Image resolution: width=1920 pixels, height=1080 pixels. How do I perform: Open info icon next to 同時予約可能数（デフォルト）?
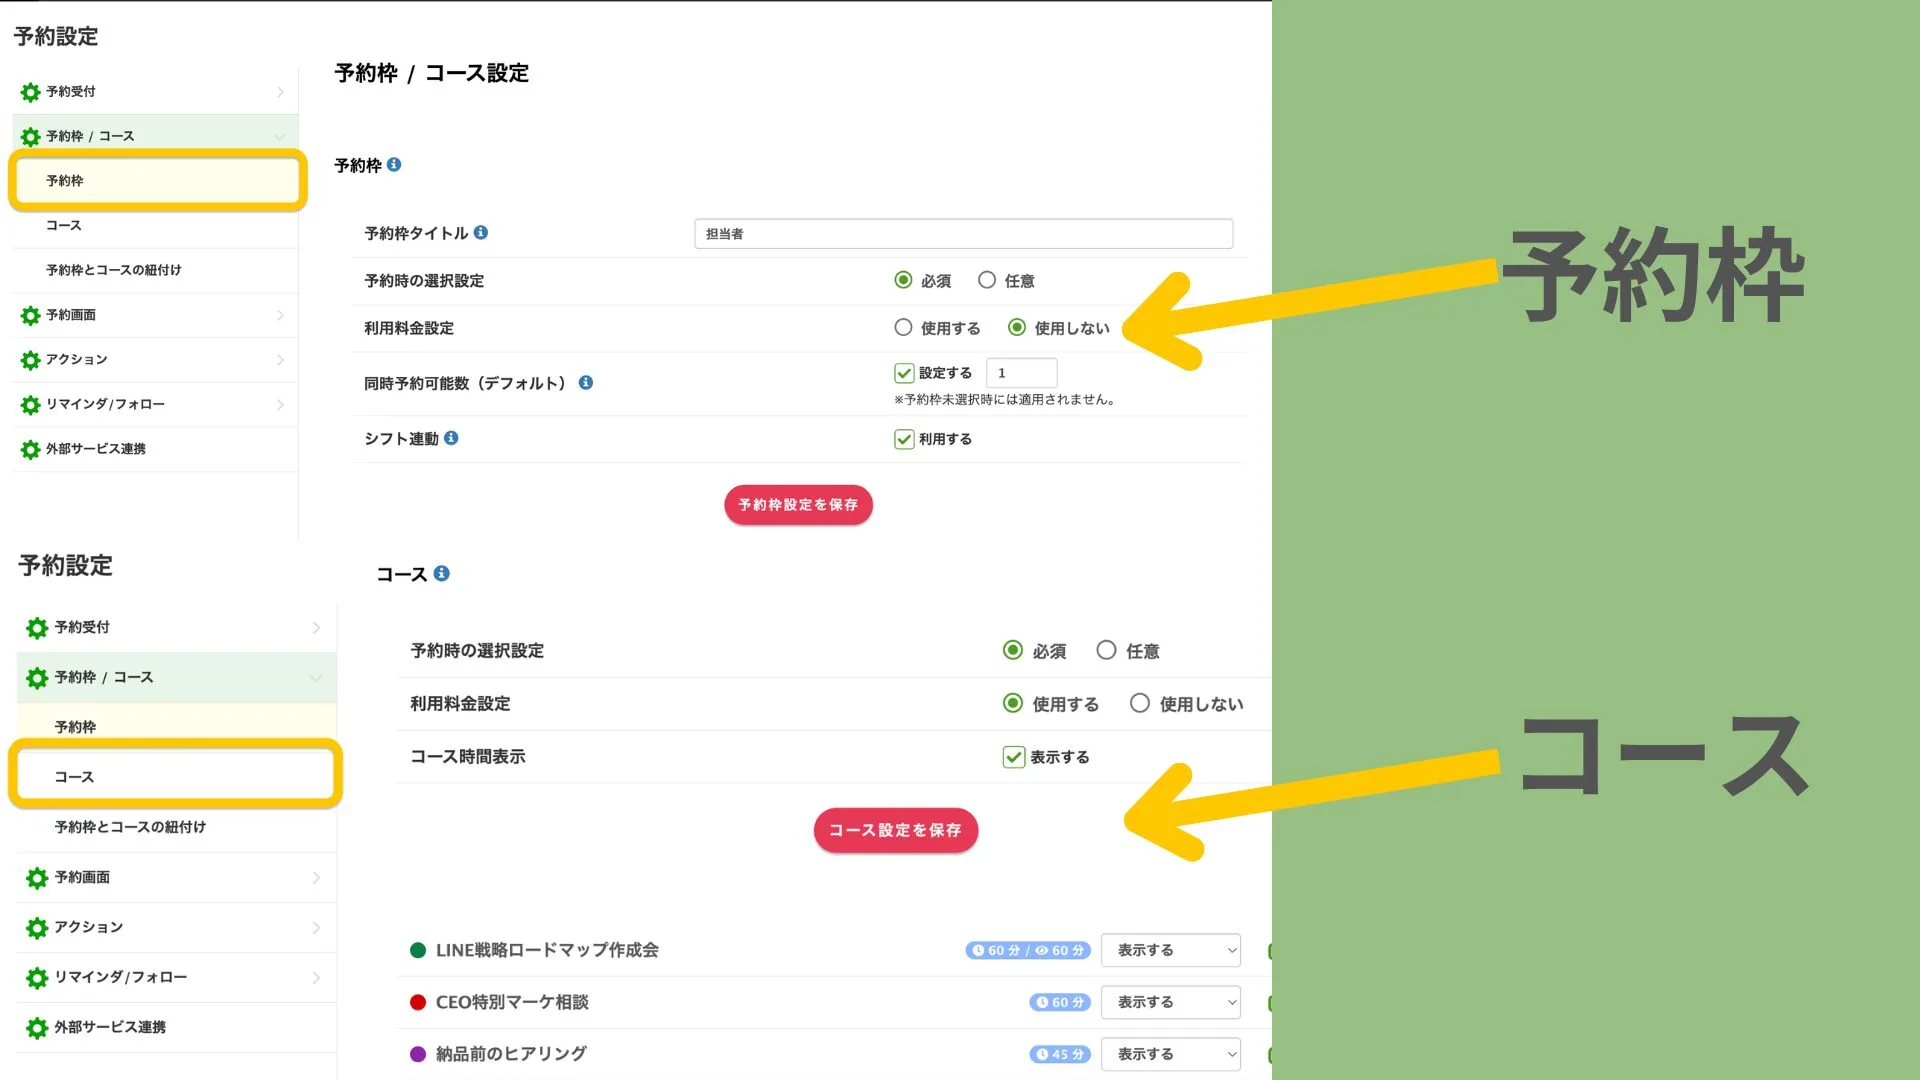586,383
